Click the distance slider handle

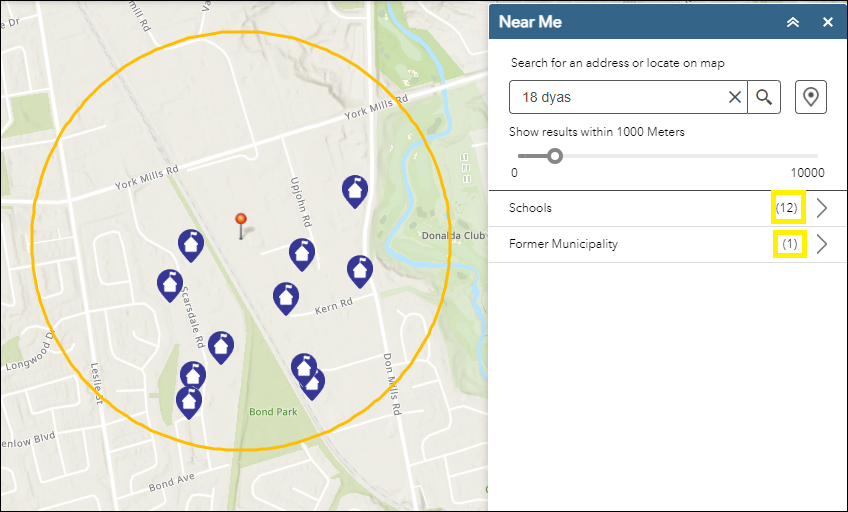point(554,156)
